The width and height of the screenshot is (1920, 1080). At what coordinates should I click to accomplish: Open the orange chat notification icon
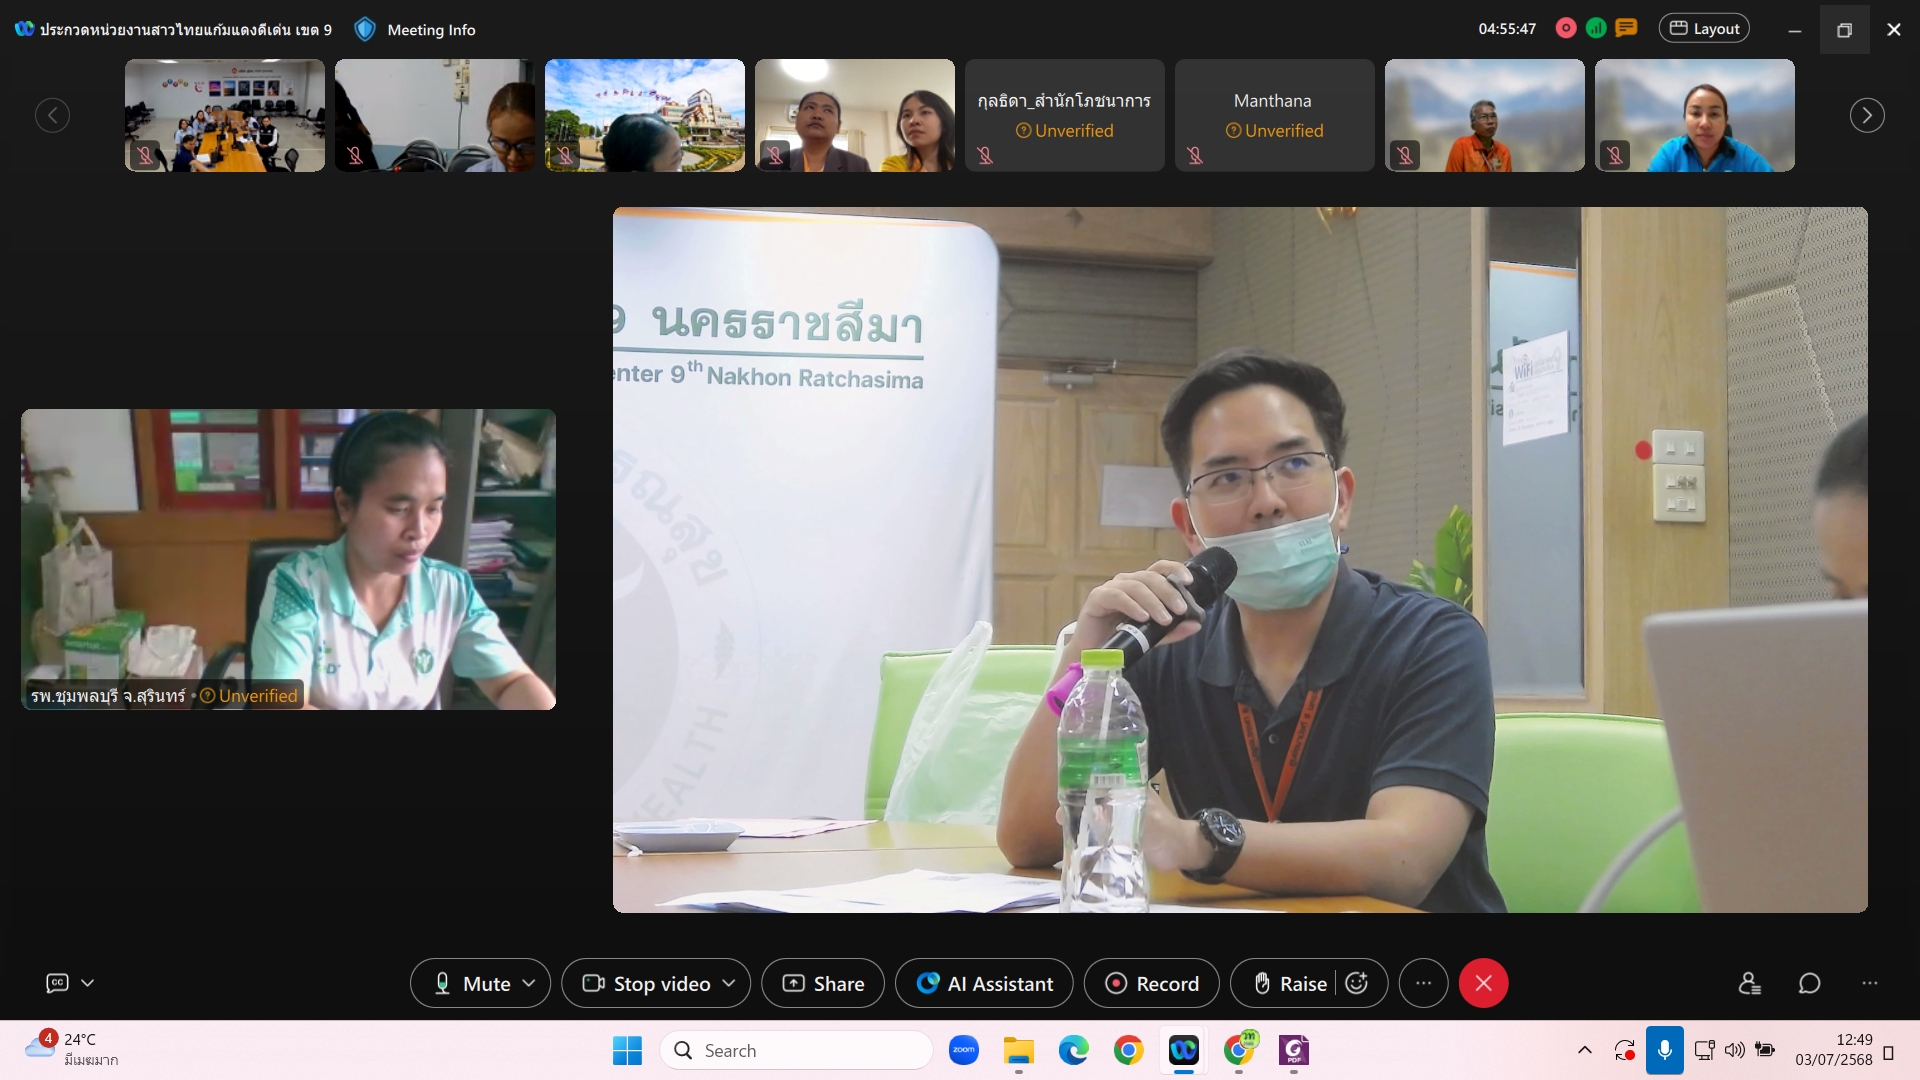[x=1627, y=28]
